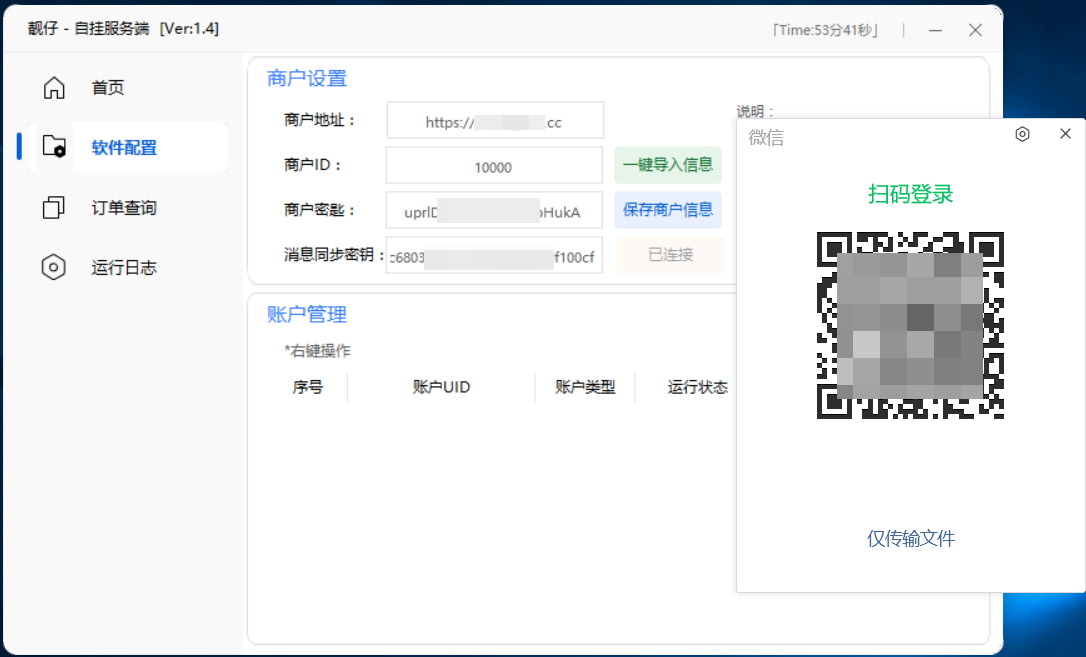Minimize the main application window
Image resolution: width=1086 pixels, height=657 pixels.
pos(936,30)
